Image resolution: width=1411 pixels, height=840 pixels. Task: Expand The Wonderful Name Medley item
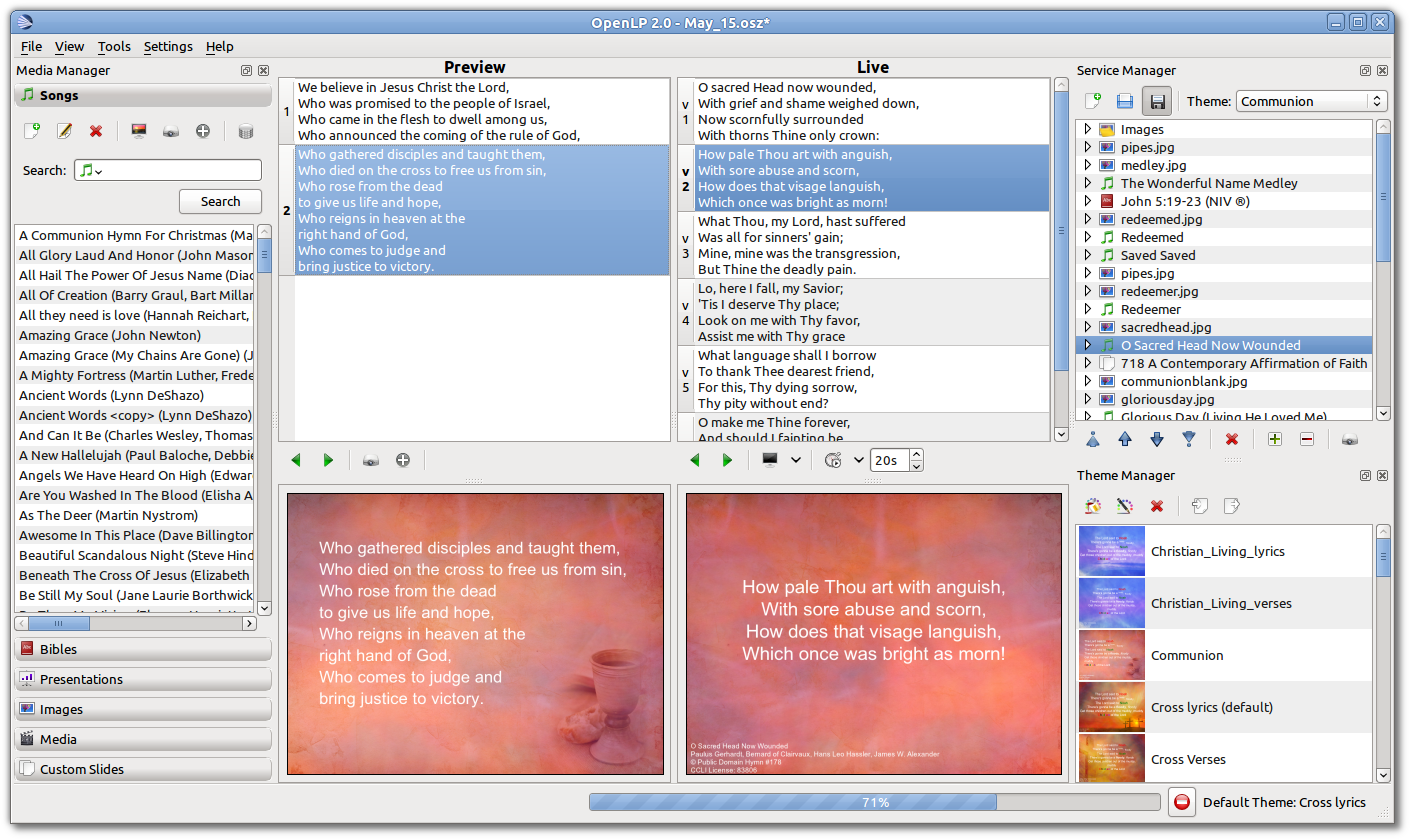pyautogui.click(x=1087, y=183)
